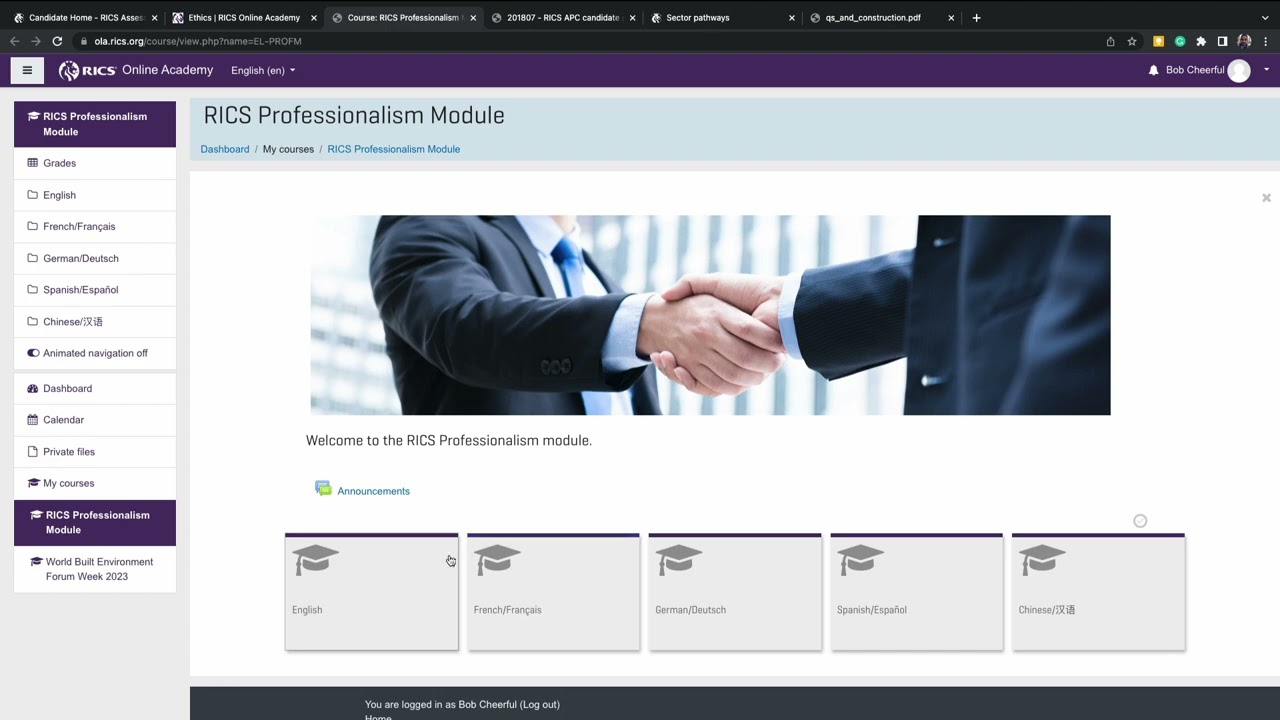The width and height of the screenshot is (1280, 720).
Task: Reload the page with the refresh icon
Action: pos(57,41)
